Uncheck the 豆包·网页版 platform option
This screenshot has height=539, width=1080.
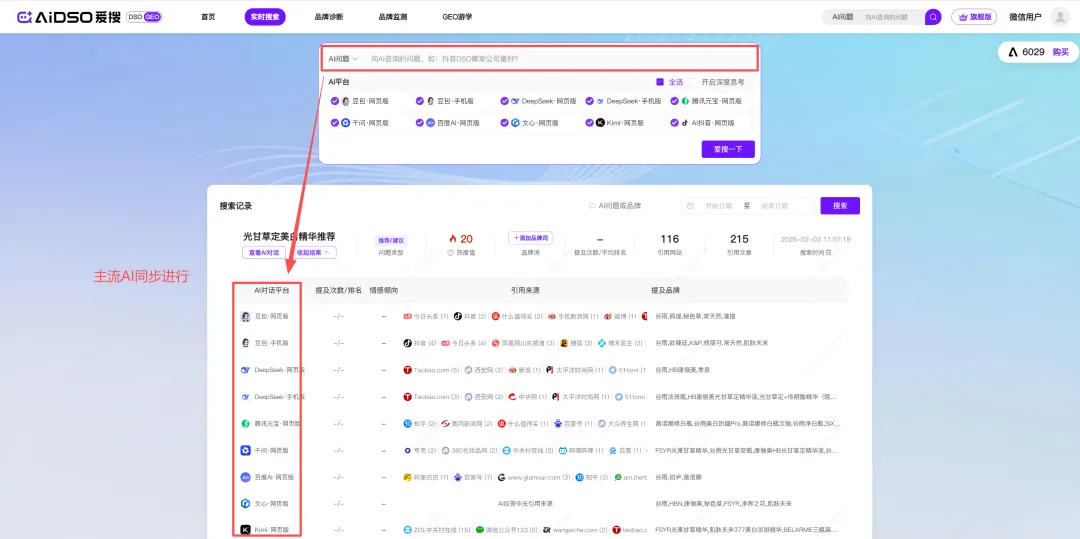click(x=335, y=101)
